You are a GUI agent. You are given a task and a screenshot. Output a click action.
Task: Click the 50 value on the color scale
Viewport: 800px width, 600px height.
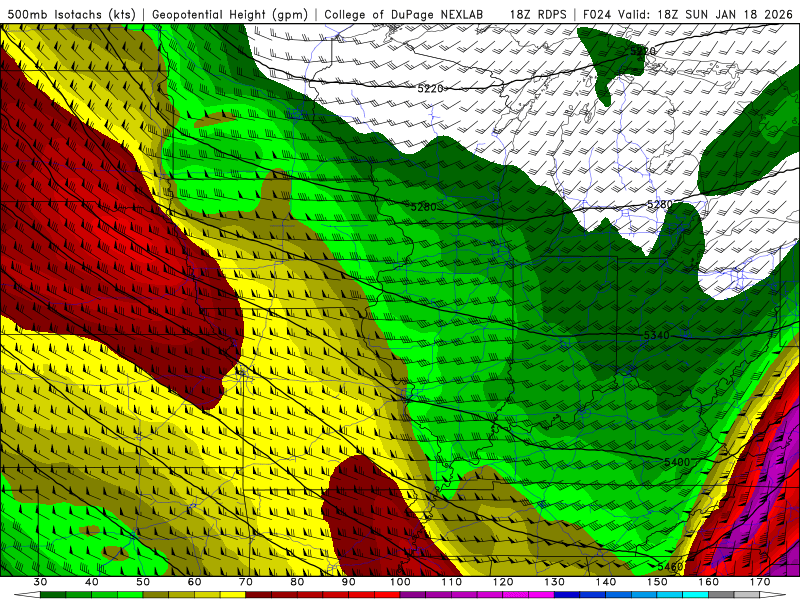143,582
